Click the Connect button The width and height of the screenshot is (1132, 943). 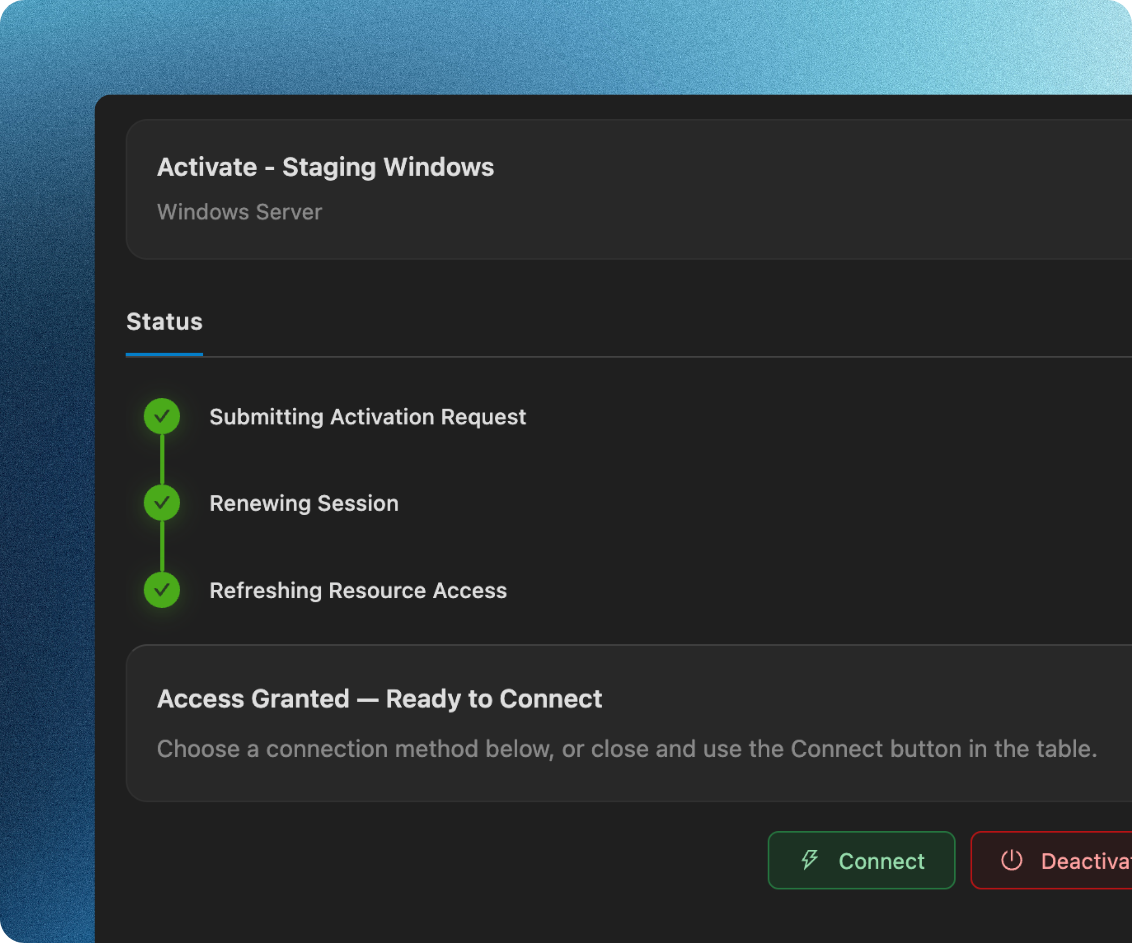point(861,860)
